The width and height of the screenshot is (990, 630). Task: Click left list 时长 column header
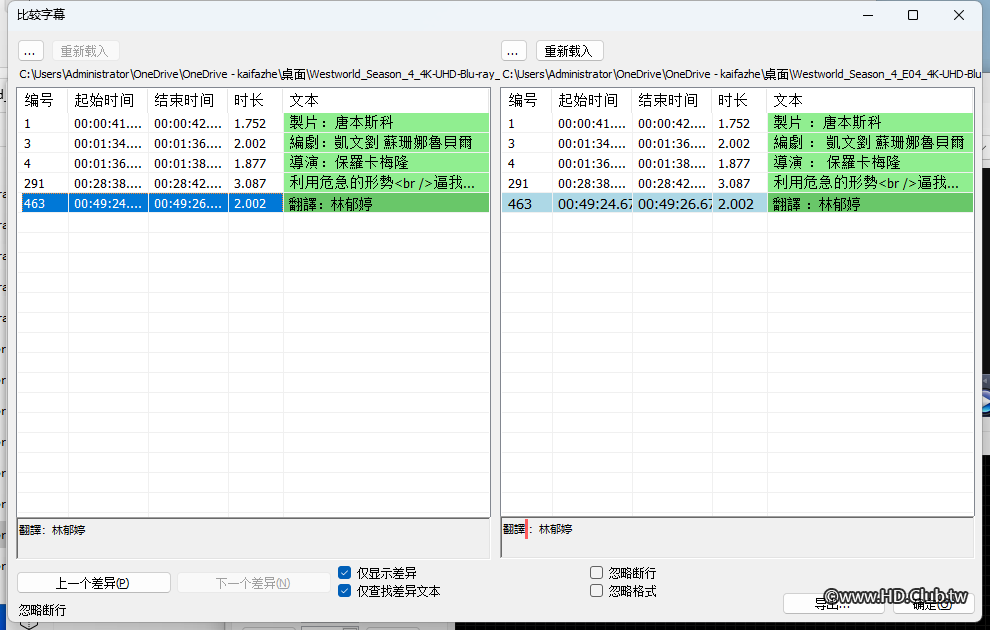tap(256, 100)
